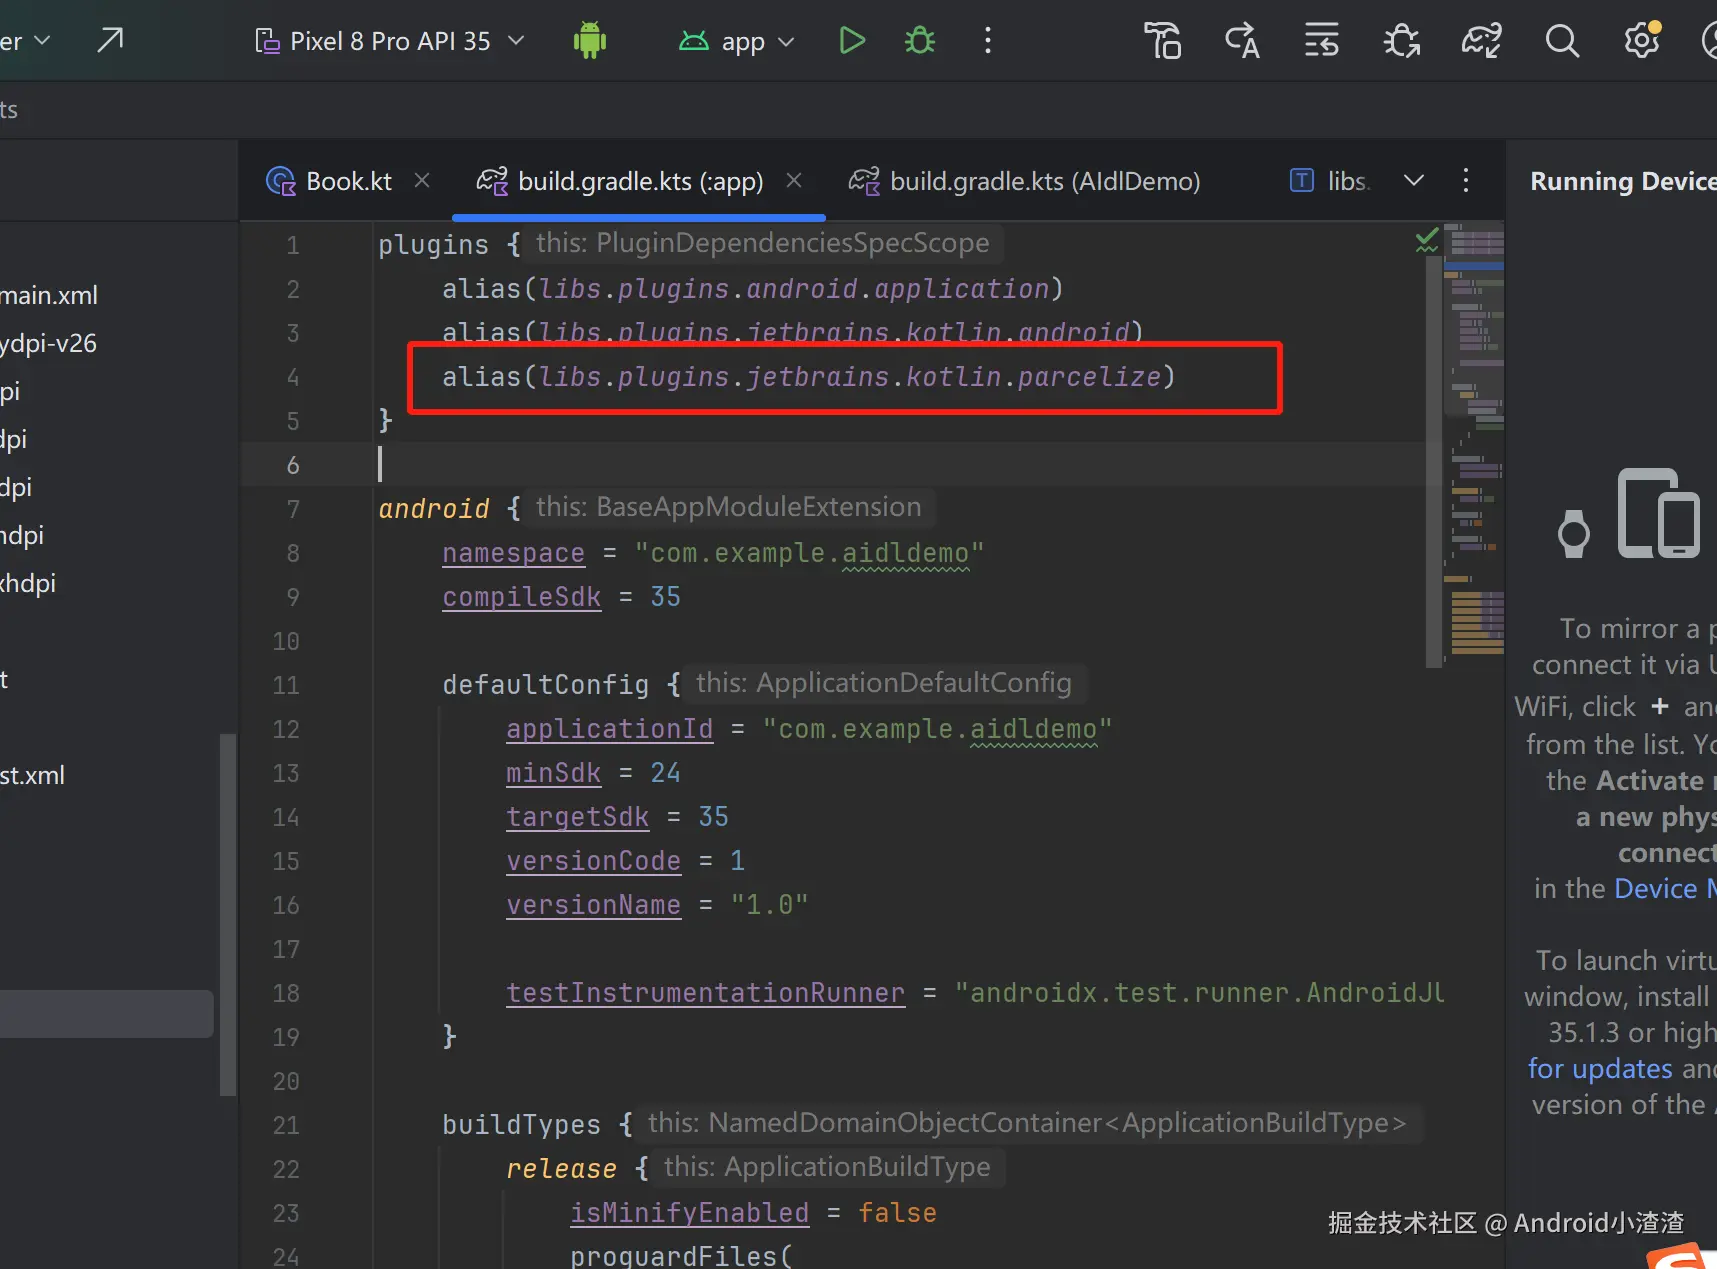Click the 'minSdk' property
This screenshot has width=1717, height=1269.
point(553,773)
